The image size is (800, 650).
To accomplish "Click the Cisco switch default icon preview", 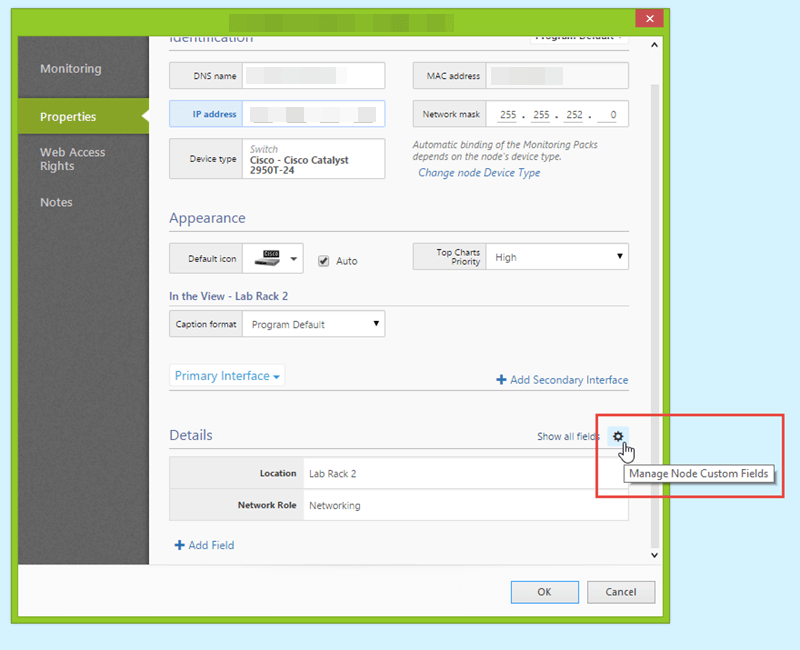I will point(265,258).
